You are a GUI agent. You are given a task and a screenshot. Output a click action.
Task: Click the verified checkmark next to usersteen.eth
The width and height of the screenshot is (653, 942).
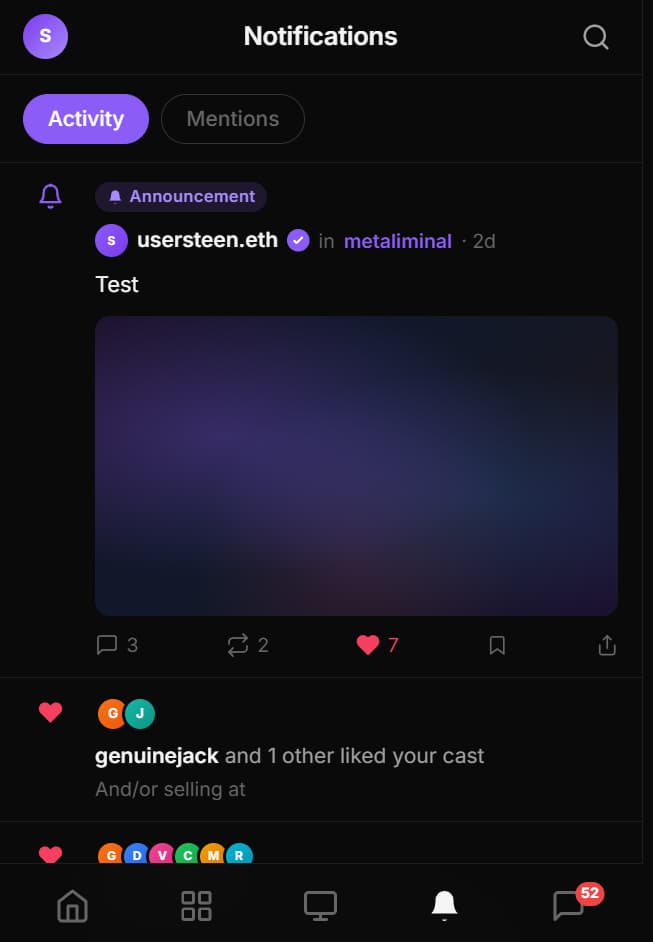(x=297, y=240)
